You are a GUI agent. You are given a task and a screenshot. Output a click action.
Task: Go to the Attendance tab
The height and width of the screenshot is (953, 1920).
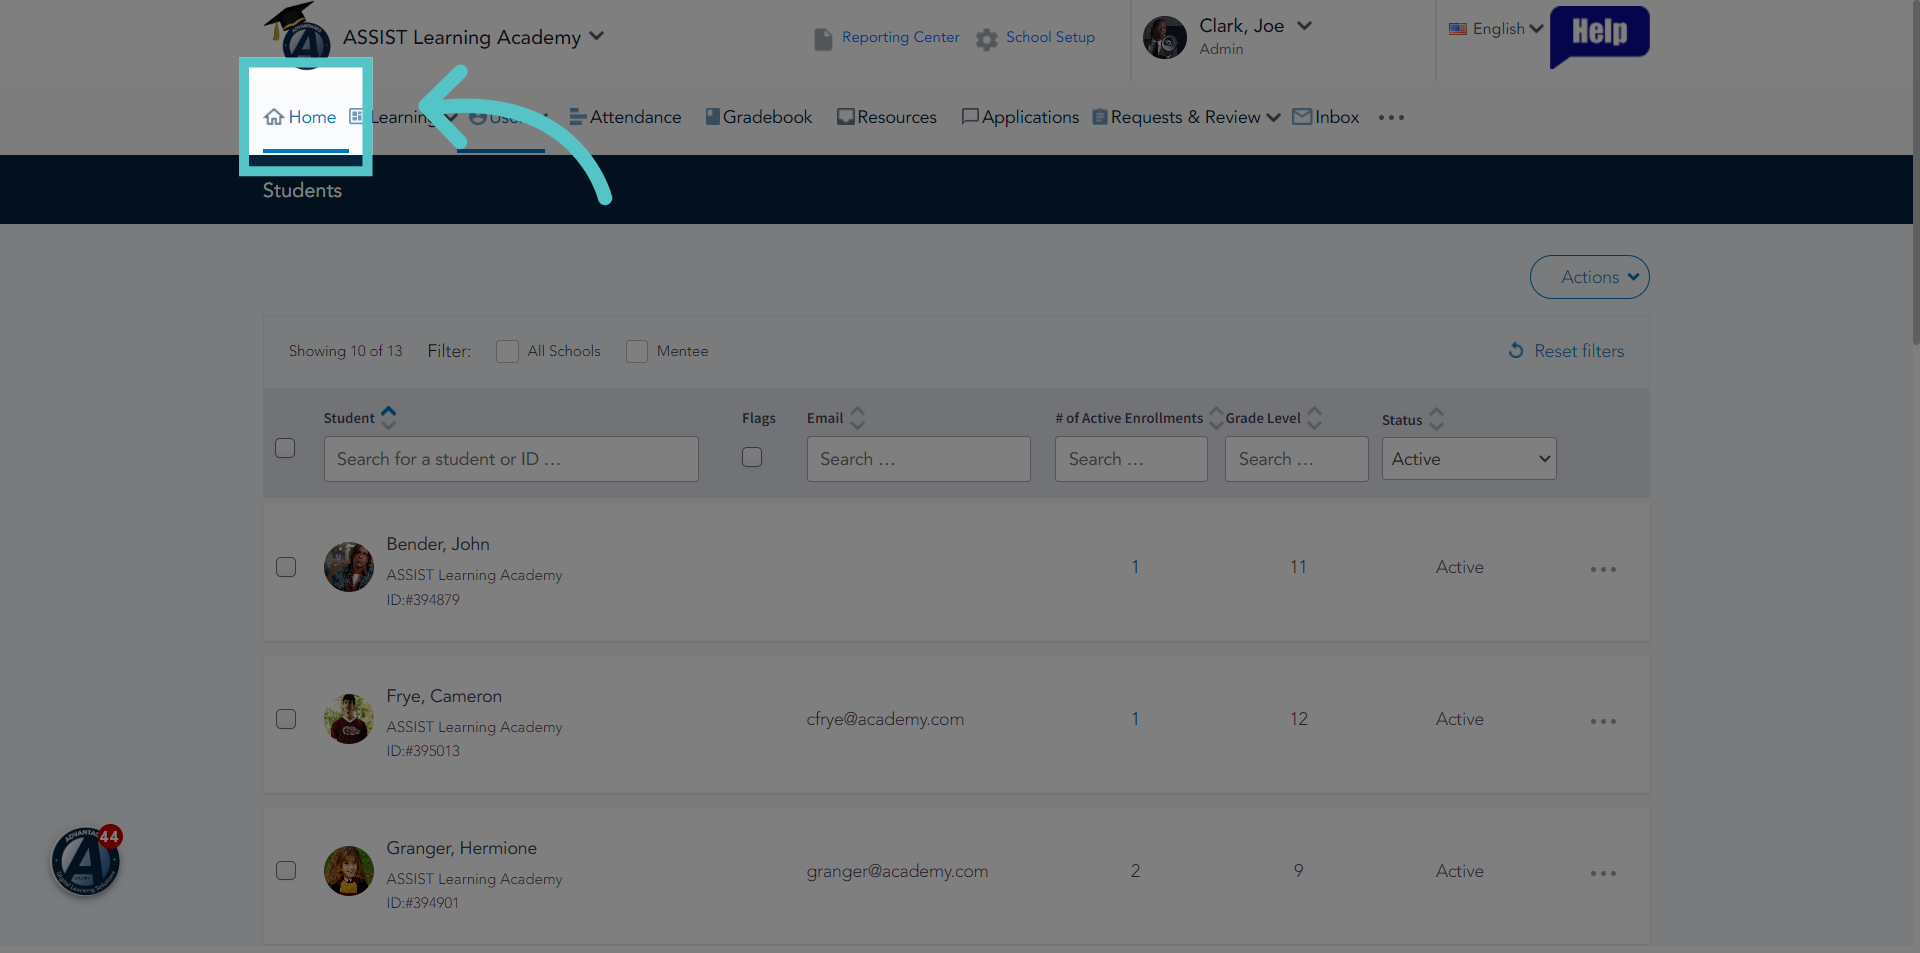pos(626,117)
